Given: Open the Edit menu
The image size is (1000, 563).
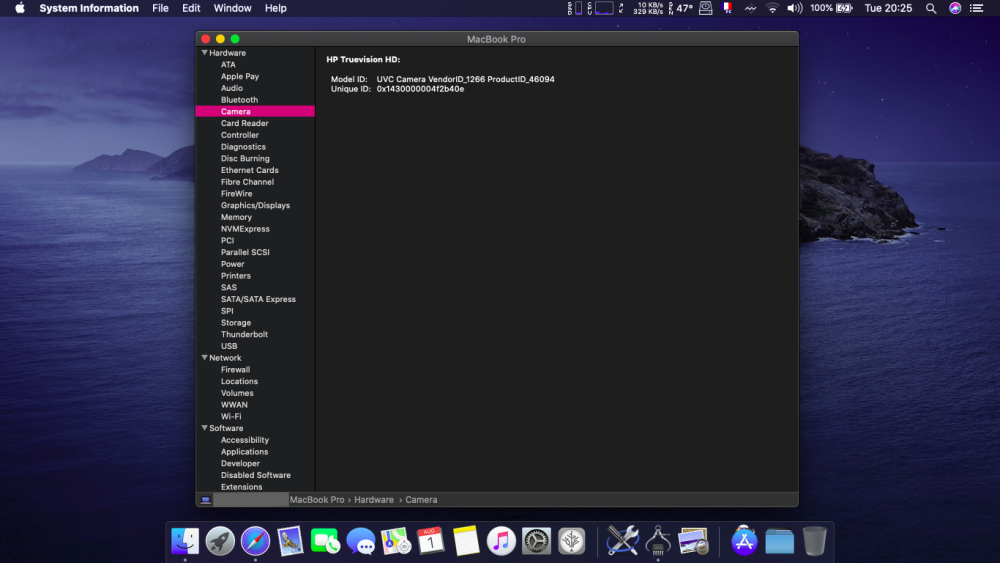Looking at the screenshot, I should pos(191,8).
